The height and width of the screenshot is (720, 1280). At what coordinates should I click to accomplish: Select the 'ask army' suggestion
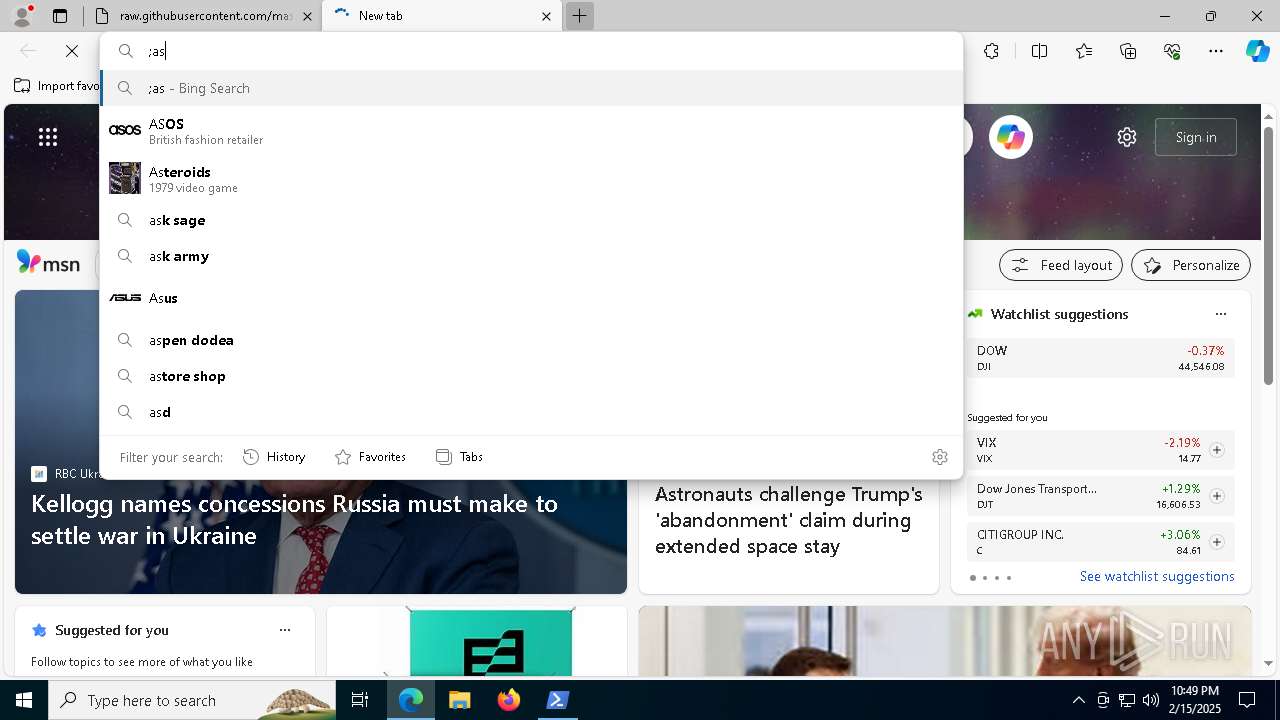[x=531, y=256]
